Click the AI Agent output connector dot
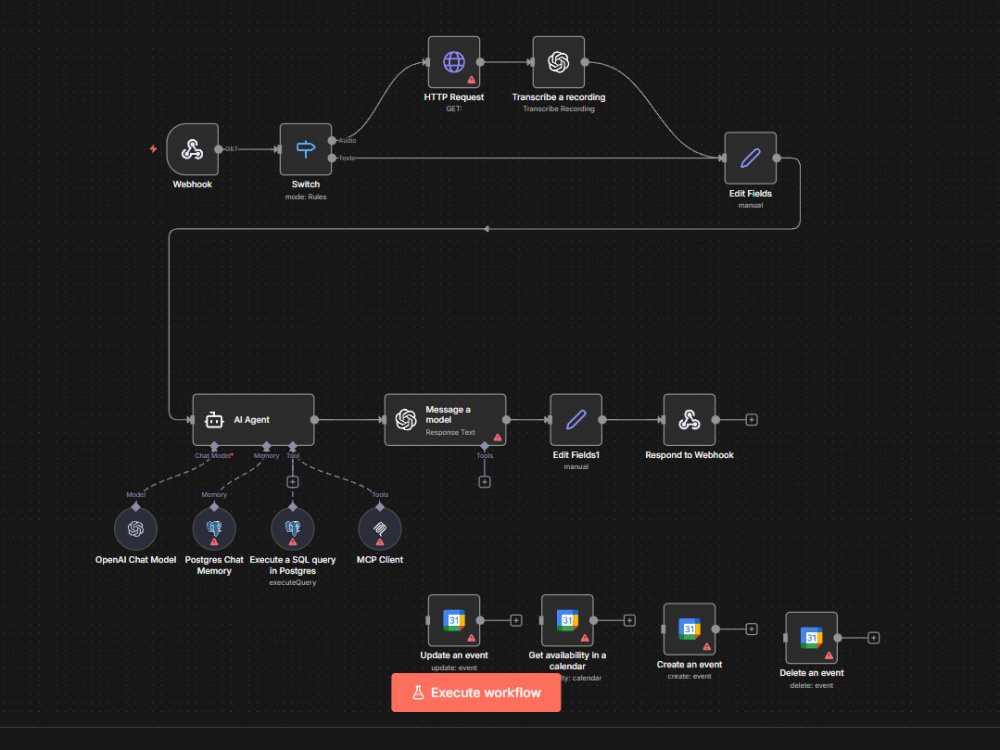 [x=314, y=420]
